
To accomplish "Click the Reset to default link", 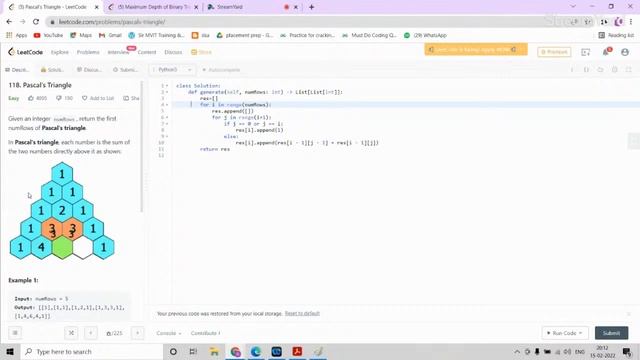I will (x=302, y=313).
